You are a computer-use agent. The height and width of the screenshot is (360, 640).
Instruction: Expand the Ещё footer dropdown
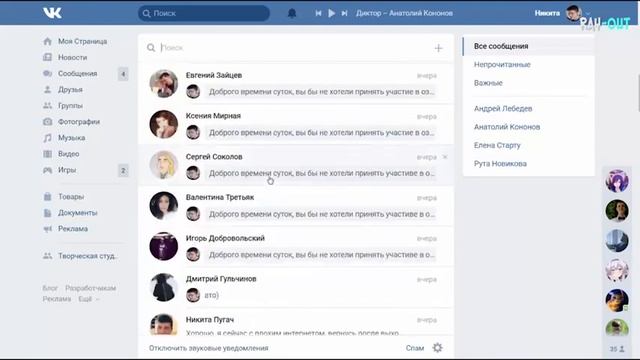(x=89, y=299)
